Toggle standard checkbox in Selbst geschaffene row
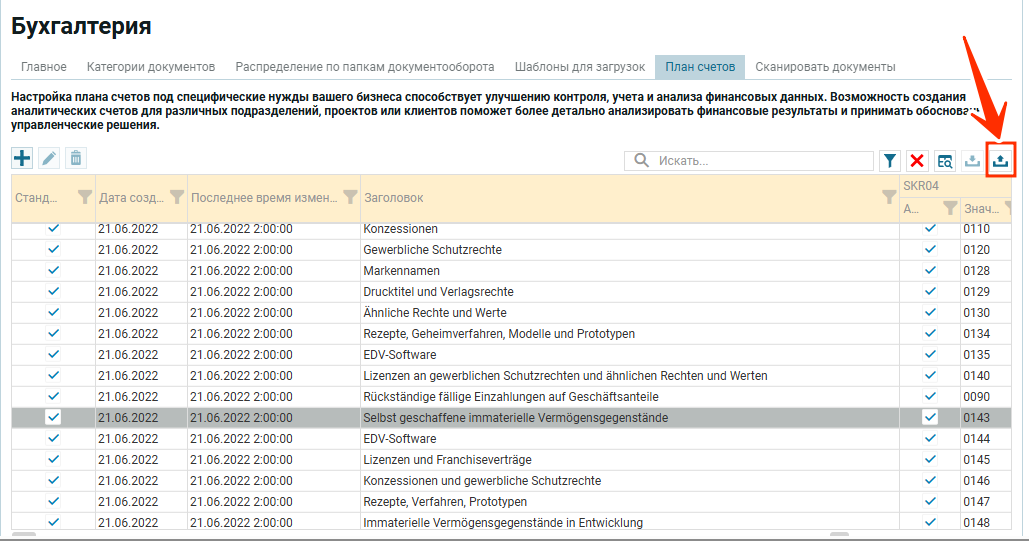Screen dimensions: 1029x541 coord(53,417)
